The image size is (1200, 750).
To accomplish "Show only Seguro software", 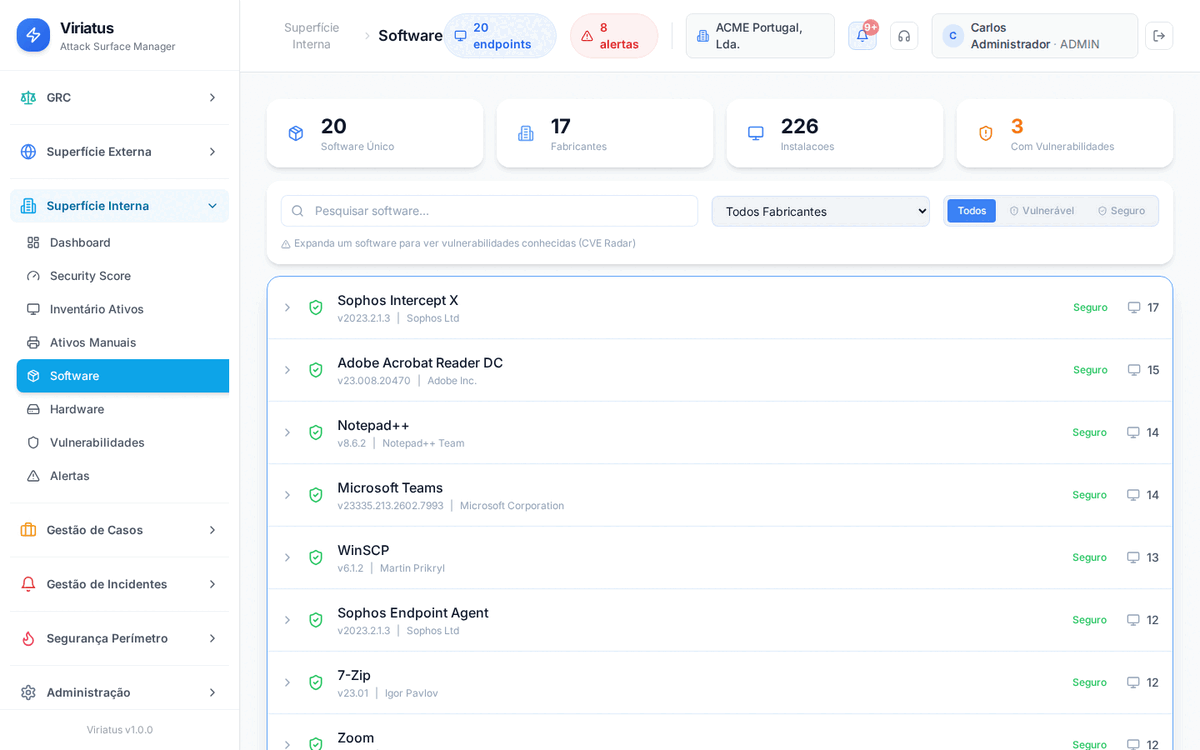I will coord(1121,211).
